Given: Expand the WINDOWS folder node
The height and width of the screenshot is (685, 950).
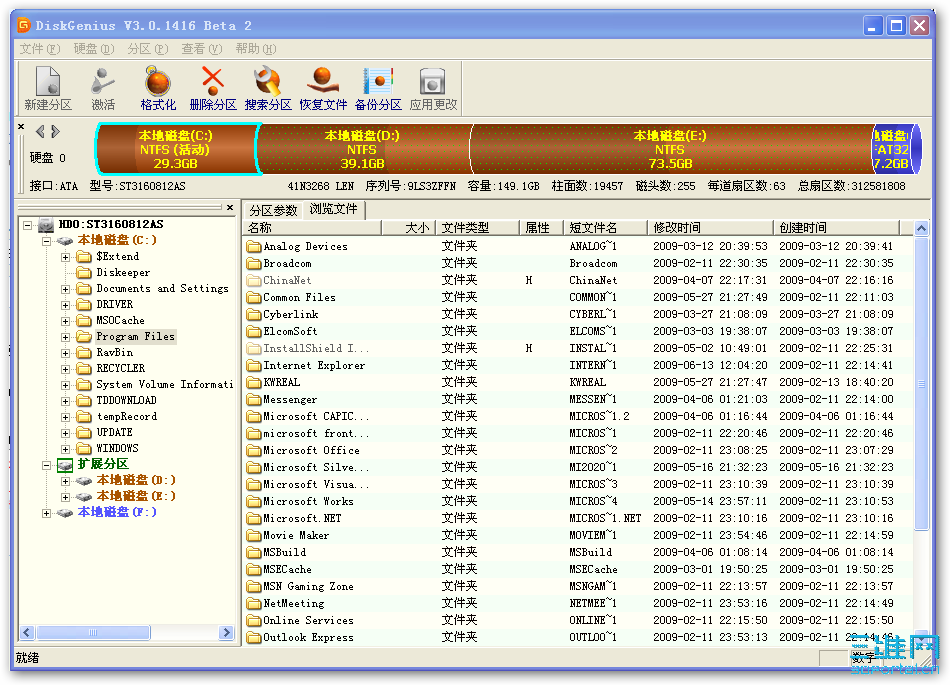Looking at the screenshot, I should point(65,449).
